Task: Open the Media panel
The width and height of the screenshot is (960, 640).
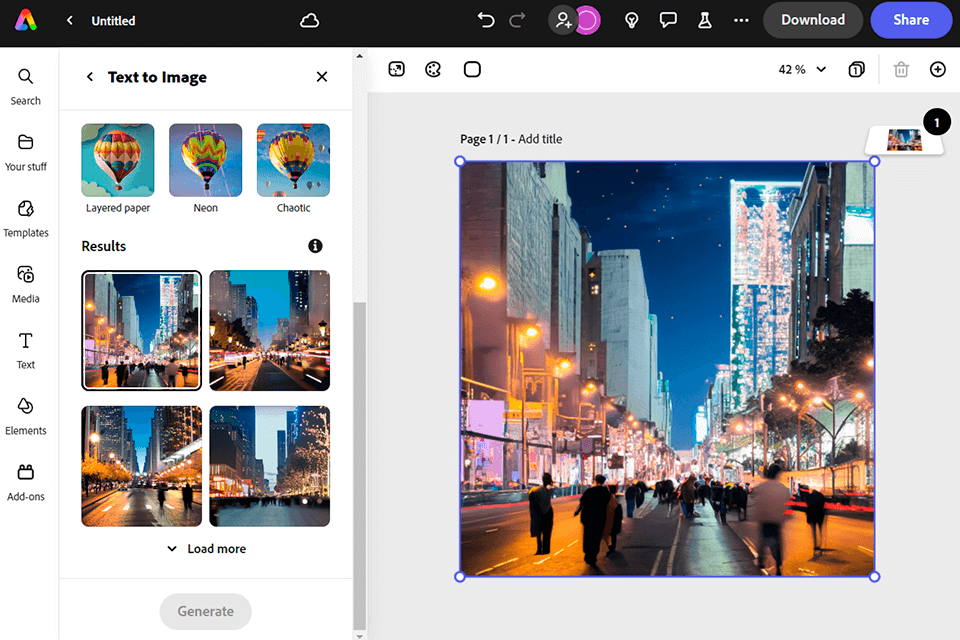Action: (x=26, y=284)
